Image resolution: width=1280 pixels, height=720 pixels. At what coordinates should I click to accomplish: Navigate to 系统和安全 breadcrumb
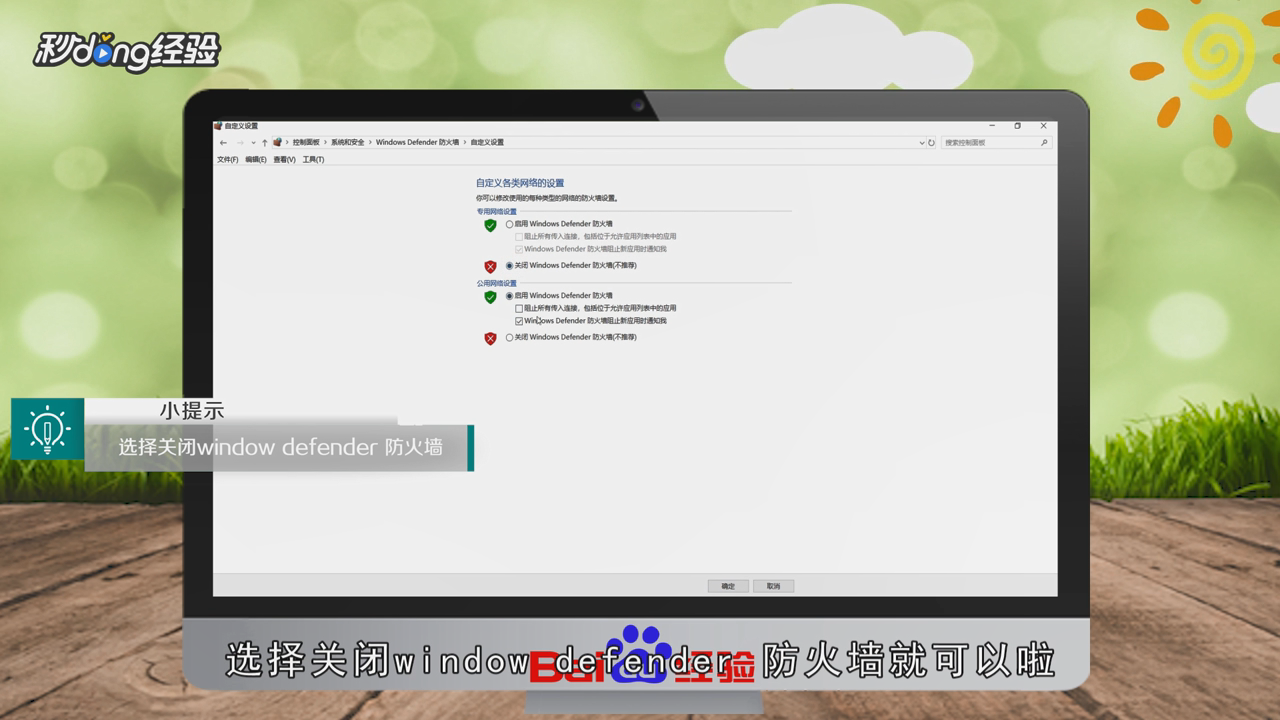[x=348, y=143]
